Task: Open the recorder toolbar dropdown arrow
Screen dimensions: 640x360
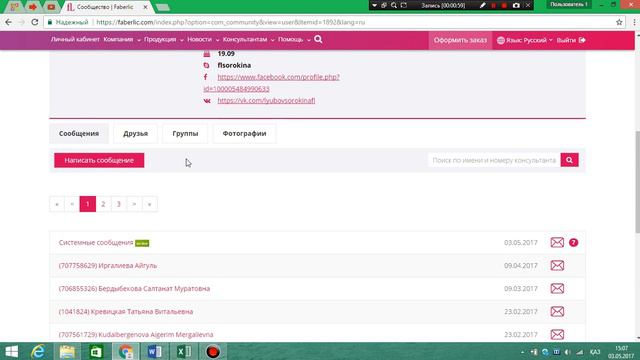Action: [374, 5]
